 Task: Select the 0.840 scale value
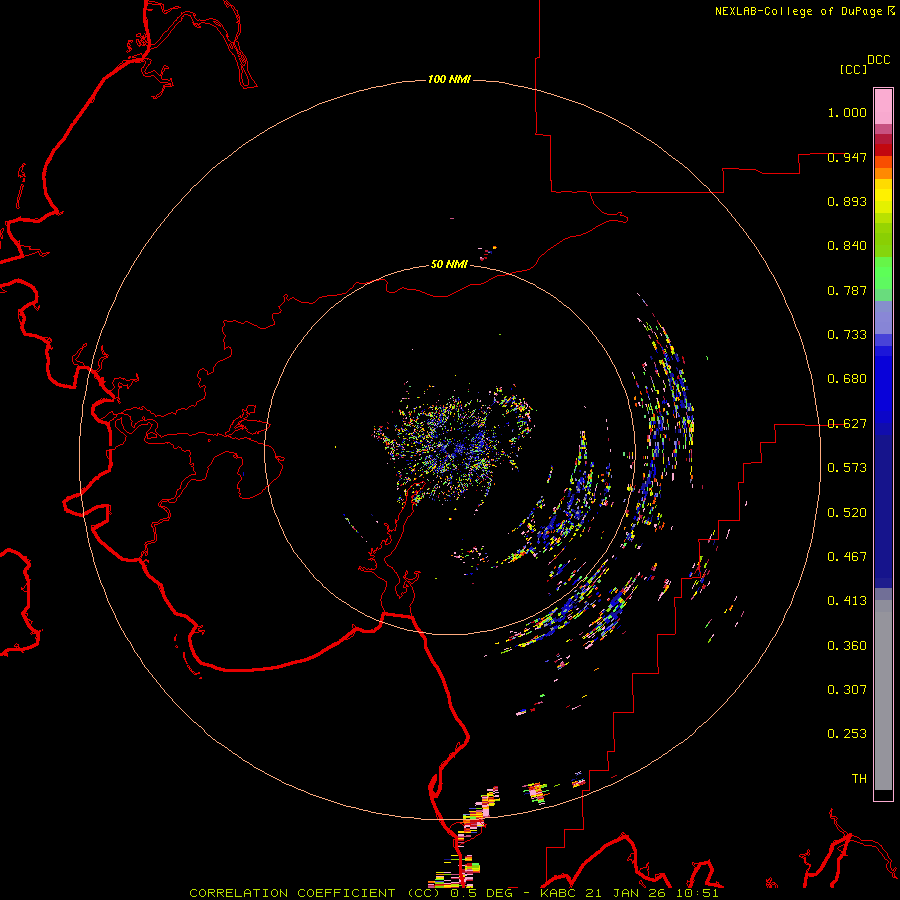tap(847, 246)
